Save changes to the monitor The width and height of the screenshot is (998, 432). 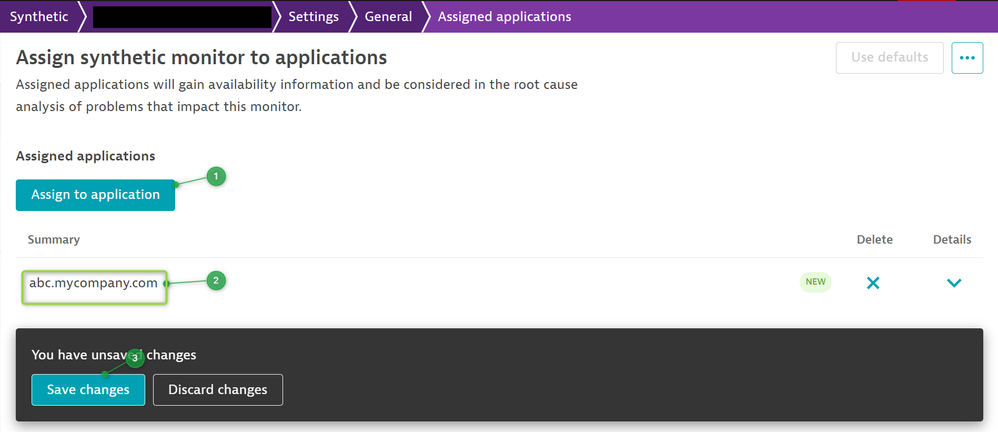[88, 390]
